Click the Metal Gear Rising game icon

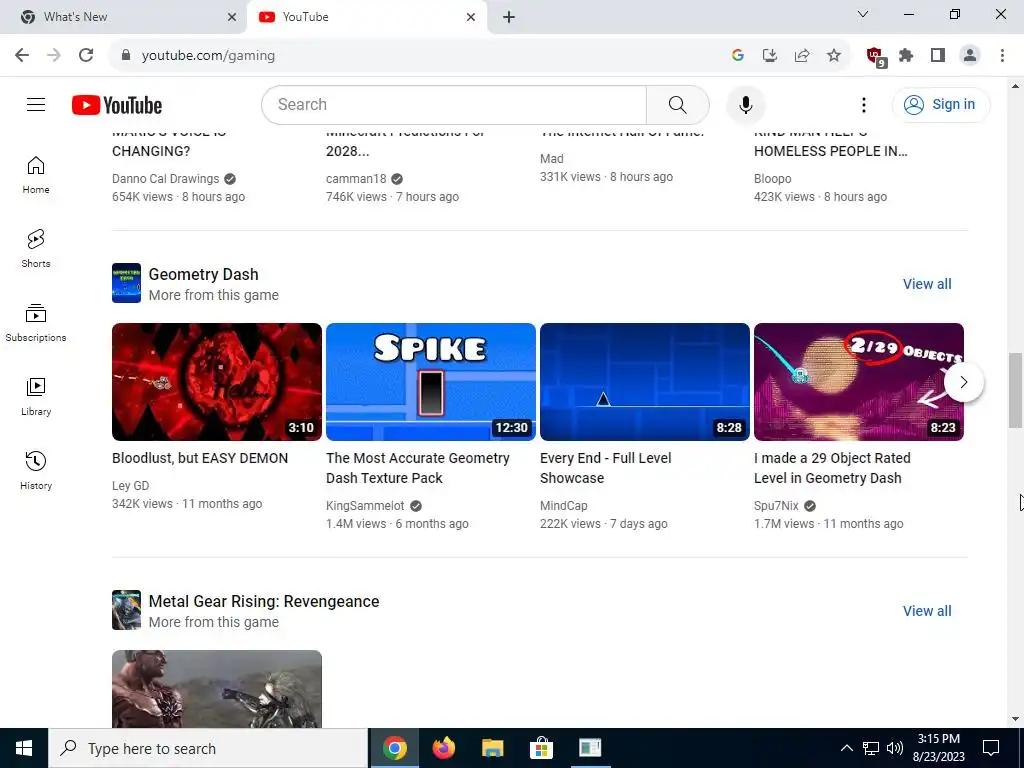click(x=126, y=610)
